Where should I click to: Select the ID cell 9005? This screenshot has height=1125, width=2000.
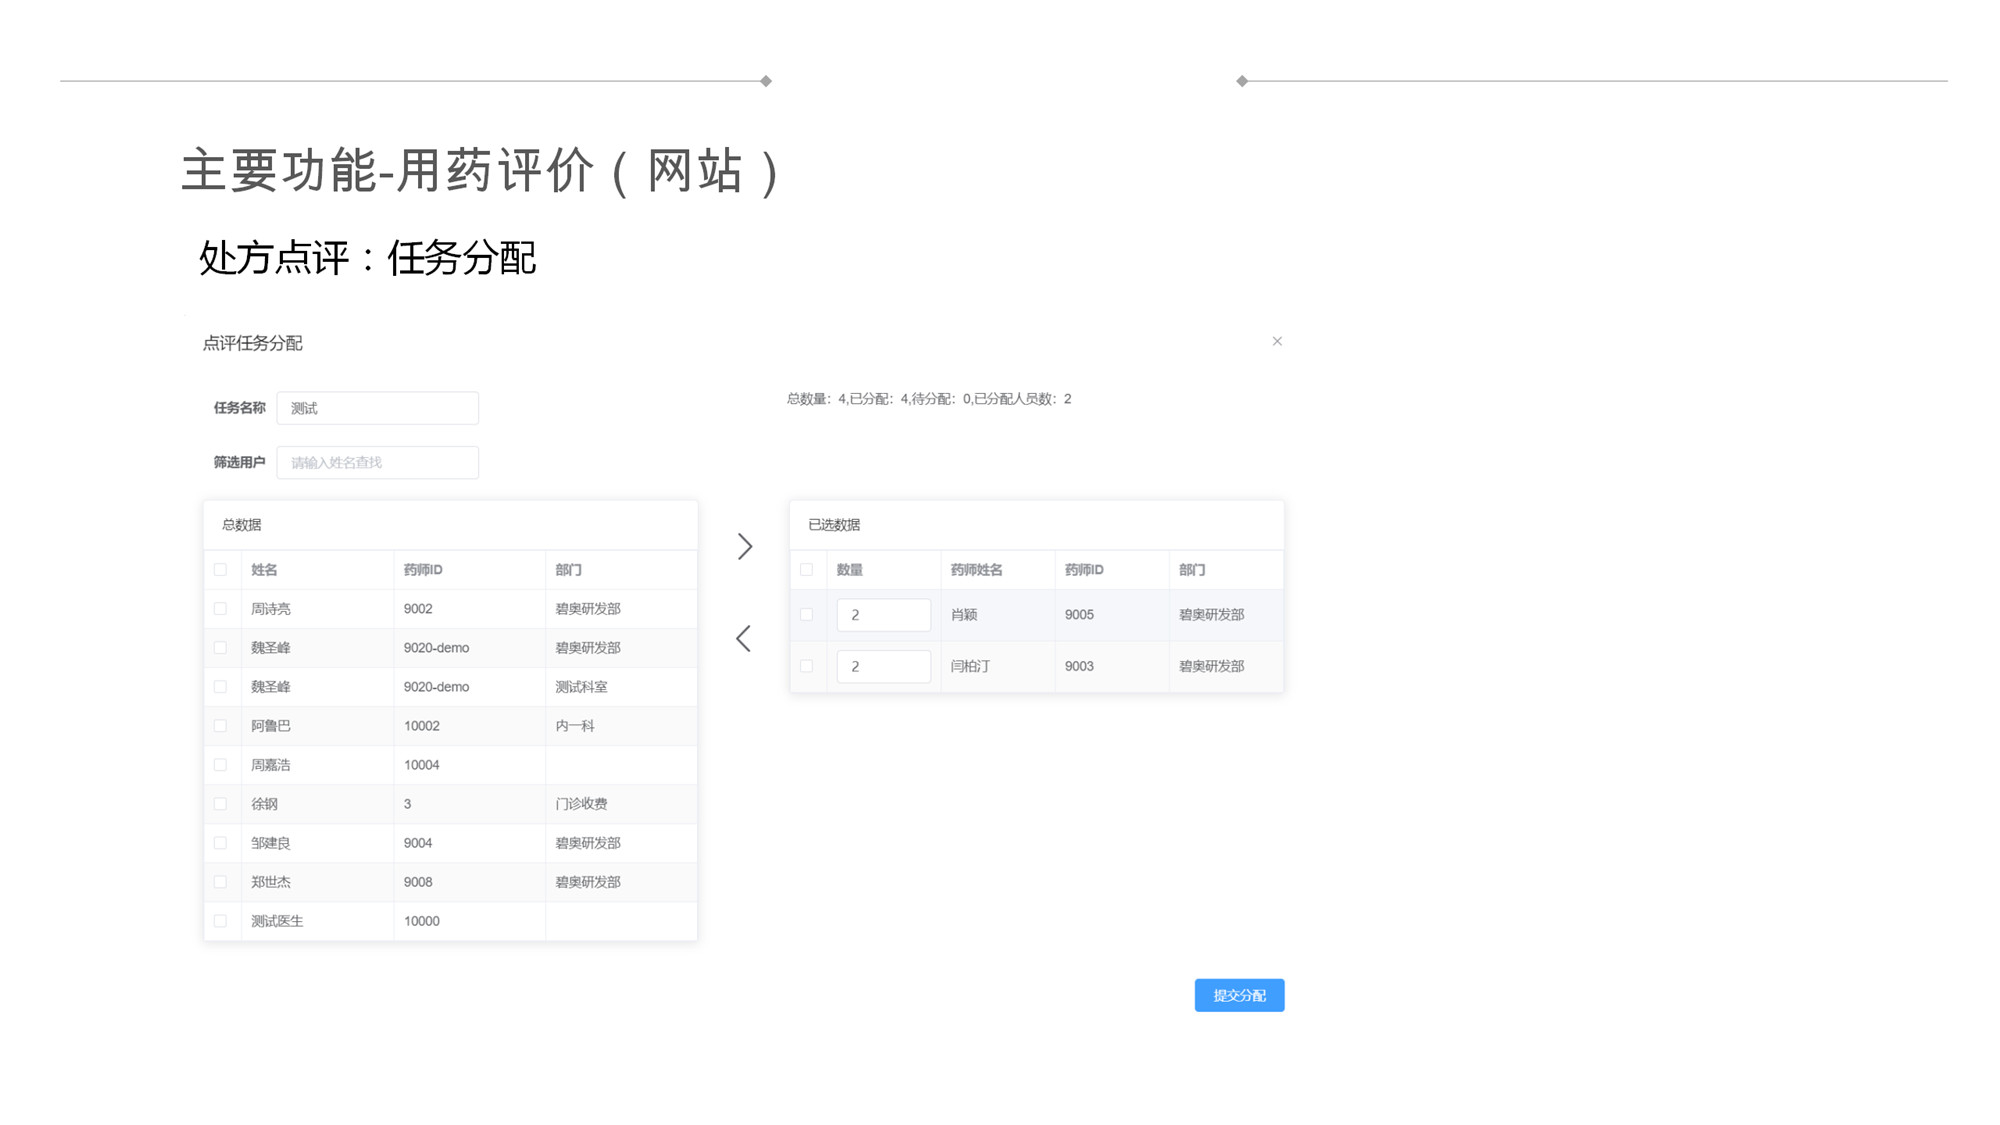1079,615
